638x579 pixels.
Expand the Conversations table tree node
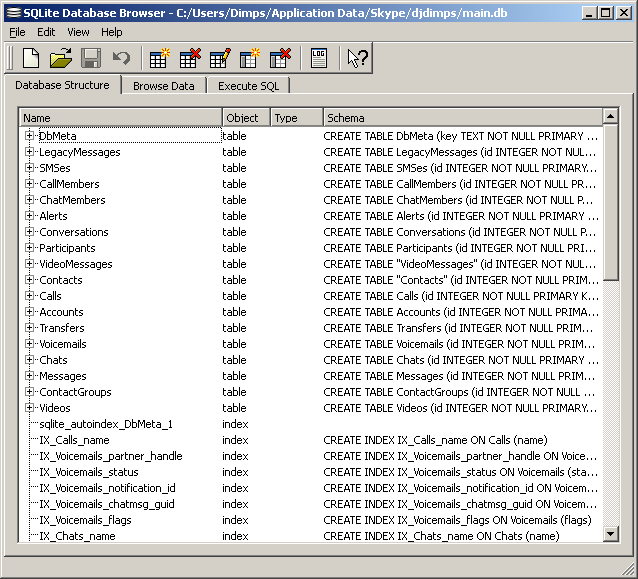coord(29,232)
